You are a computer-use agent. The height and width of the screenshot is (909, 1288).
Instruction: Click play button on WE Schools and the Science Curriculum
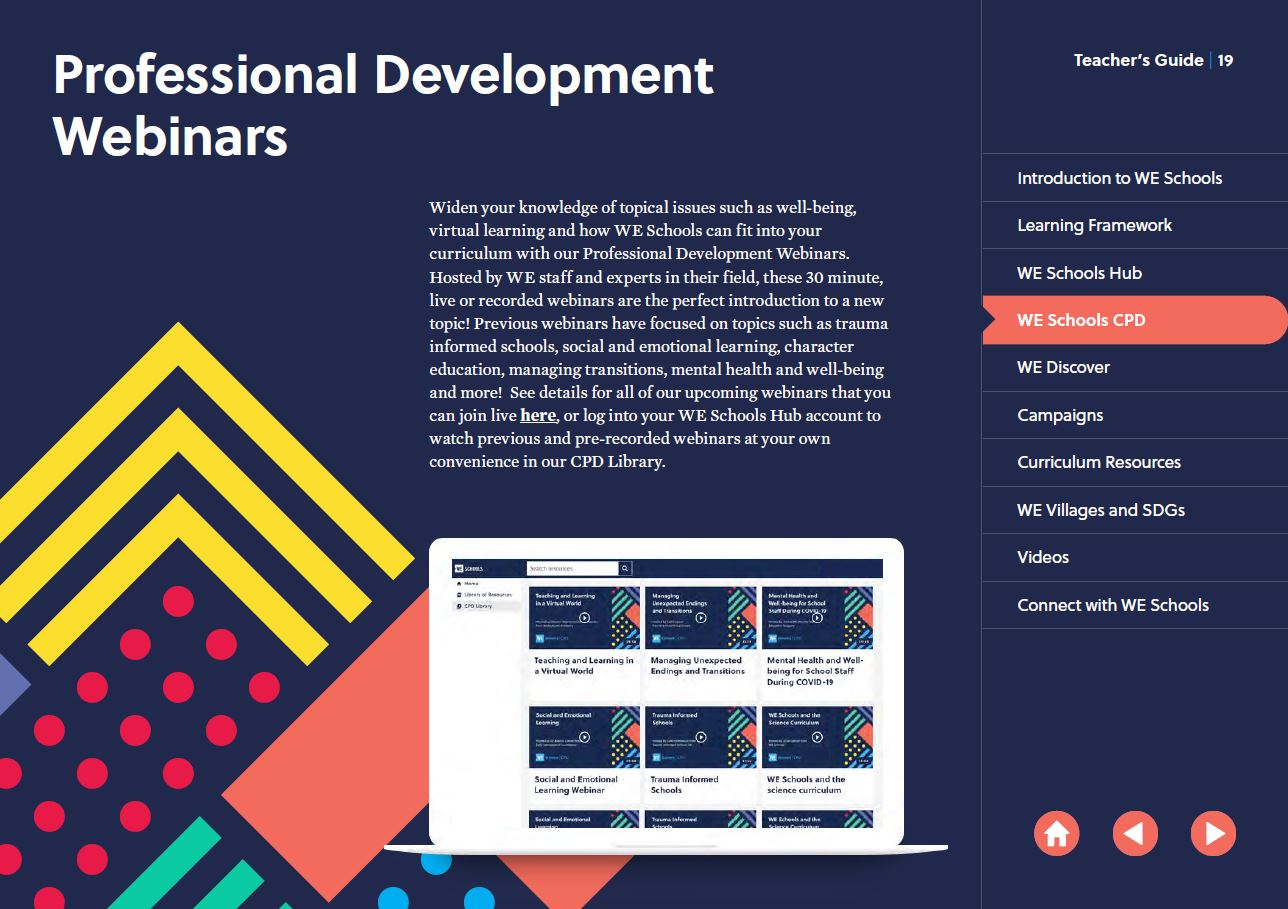(x=817, y=737)
